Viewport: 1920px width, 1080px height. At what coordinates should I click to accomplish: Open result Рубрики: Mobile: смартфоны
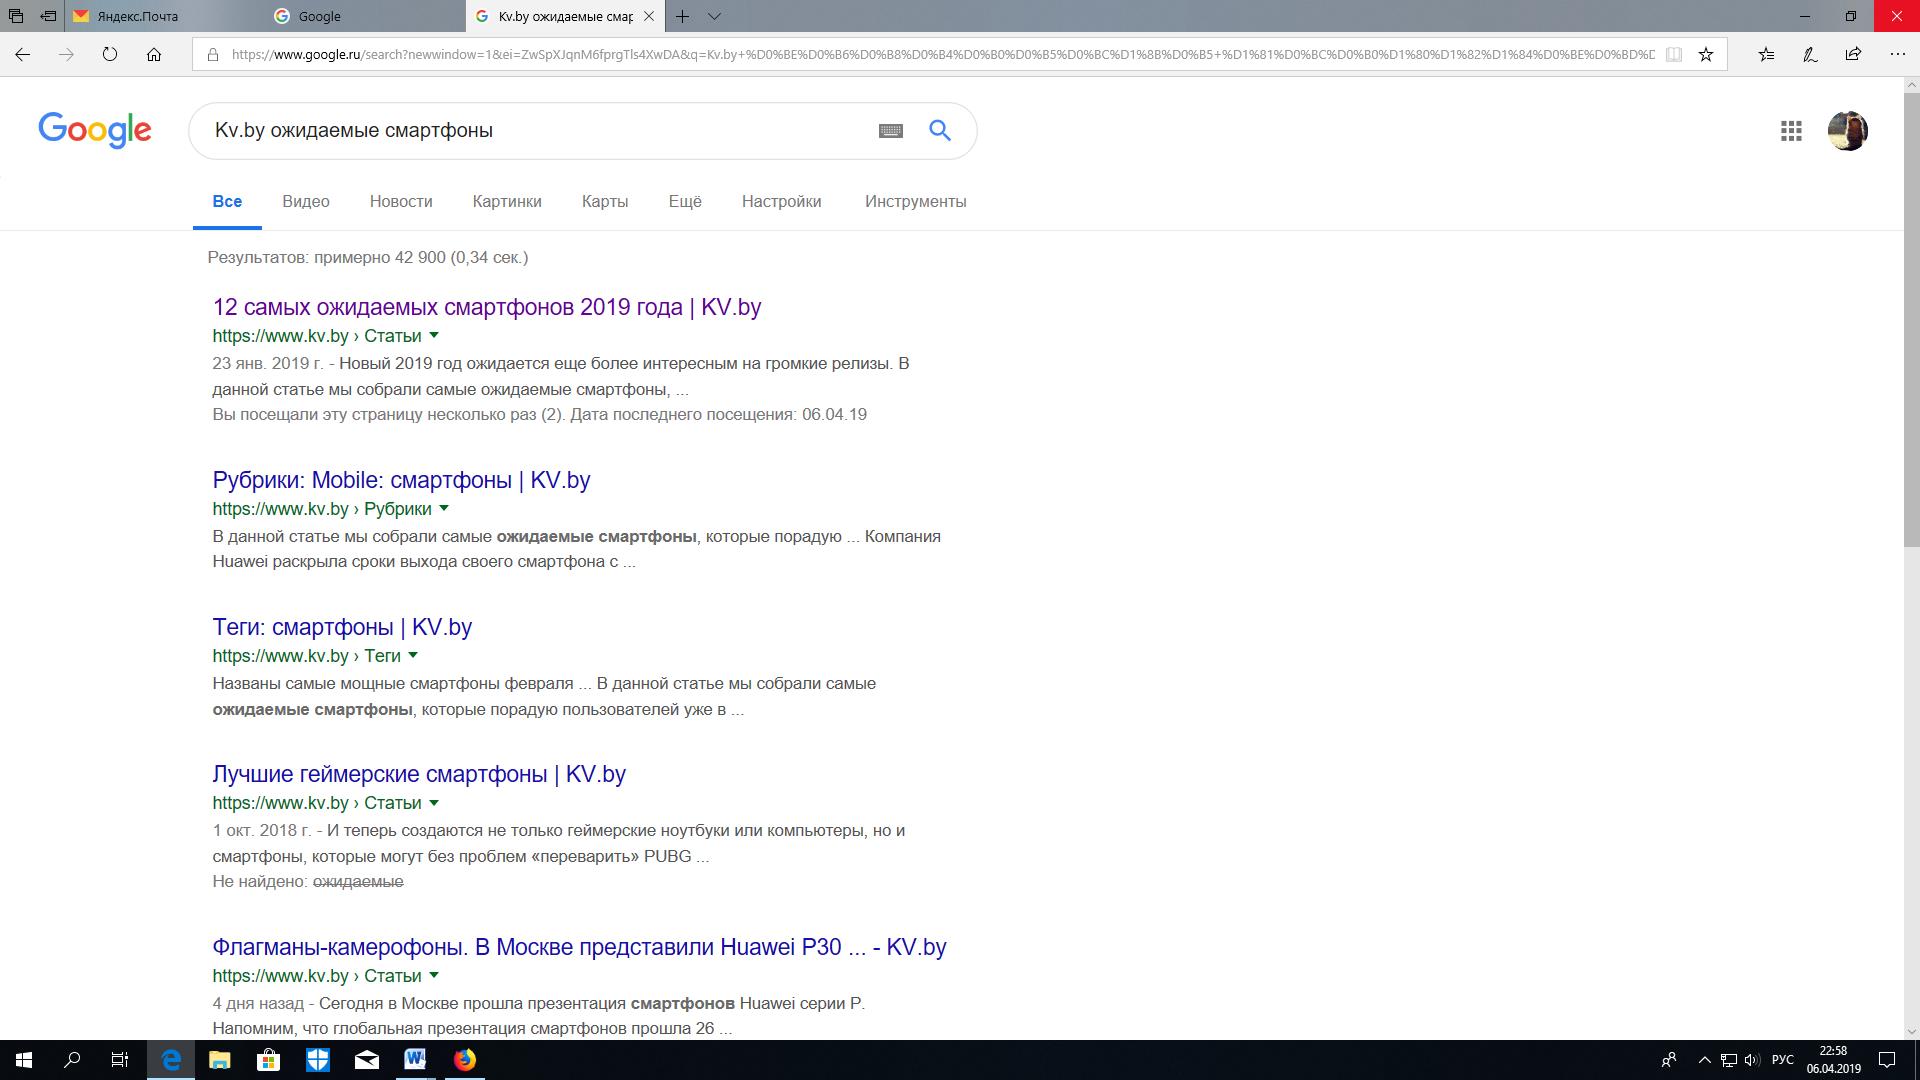[x=401, y=480]
